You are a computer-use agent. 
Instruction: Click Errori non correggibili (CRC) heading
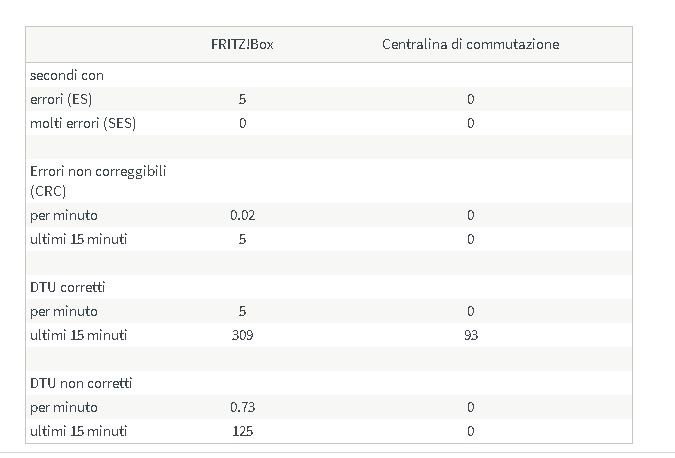tap(98, 181)
